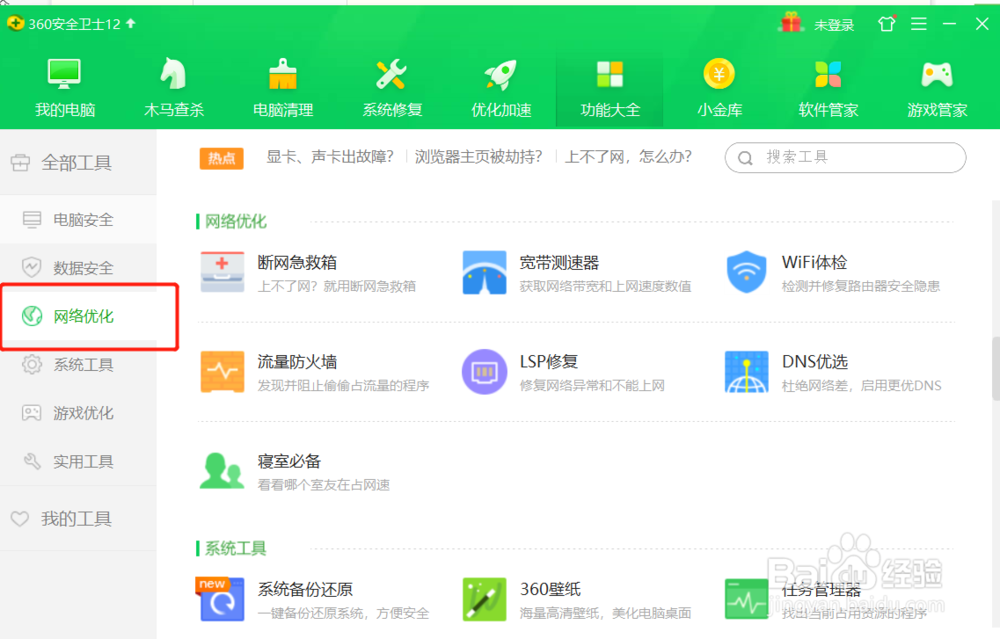Click the 360安全卫士12 title text
This screenshot has width=1000, height=639.
click(74, 24)
